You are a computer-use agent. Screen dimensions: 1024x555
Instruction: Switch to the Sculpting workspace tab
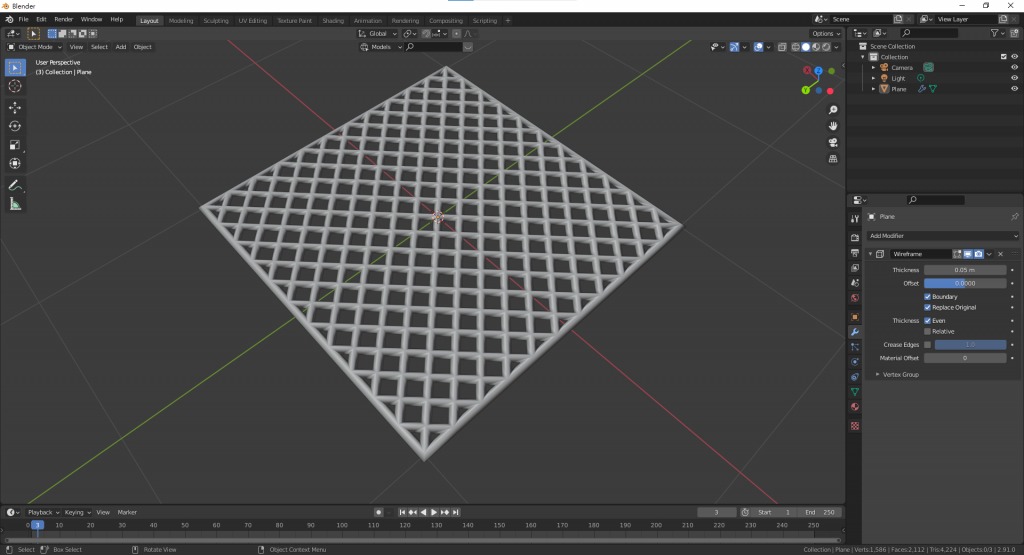click(215, 20)
